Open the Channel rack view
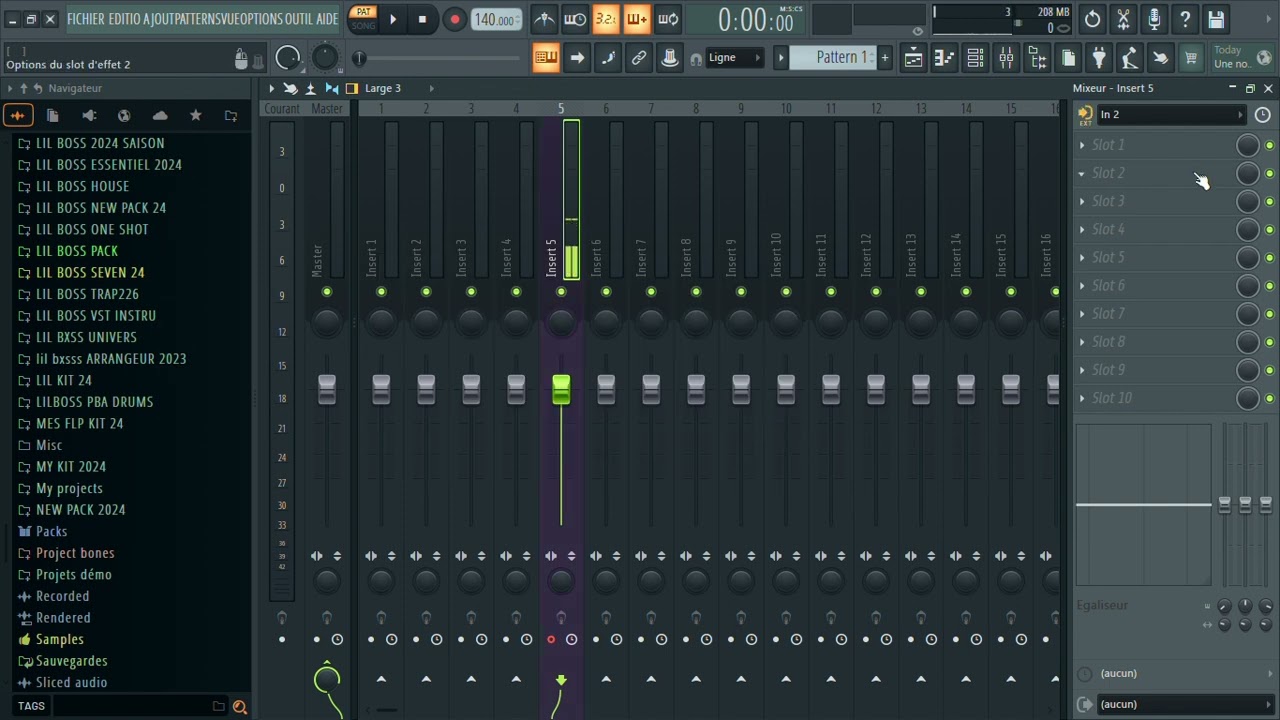The image size is (1280, 720). [975, 59]
